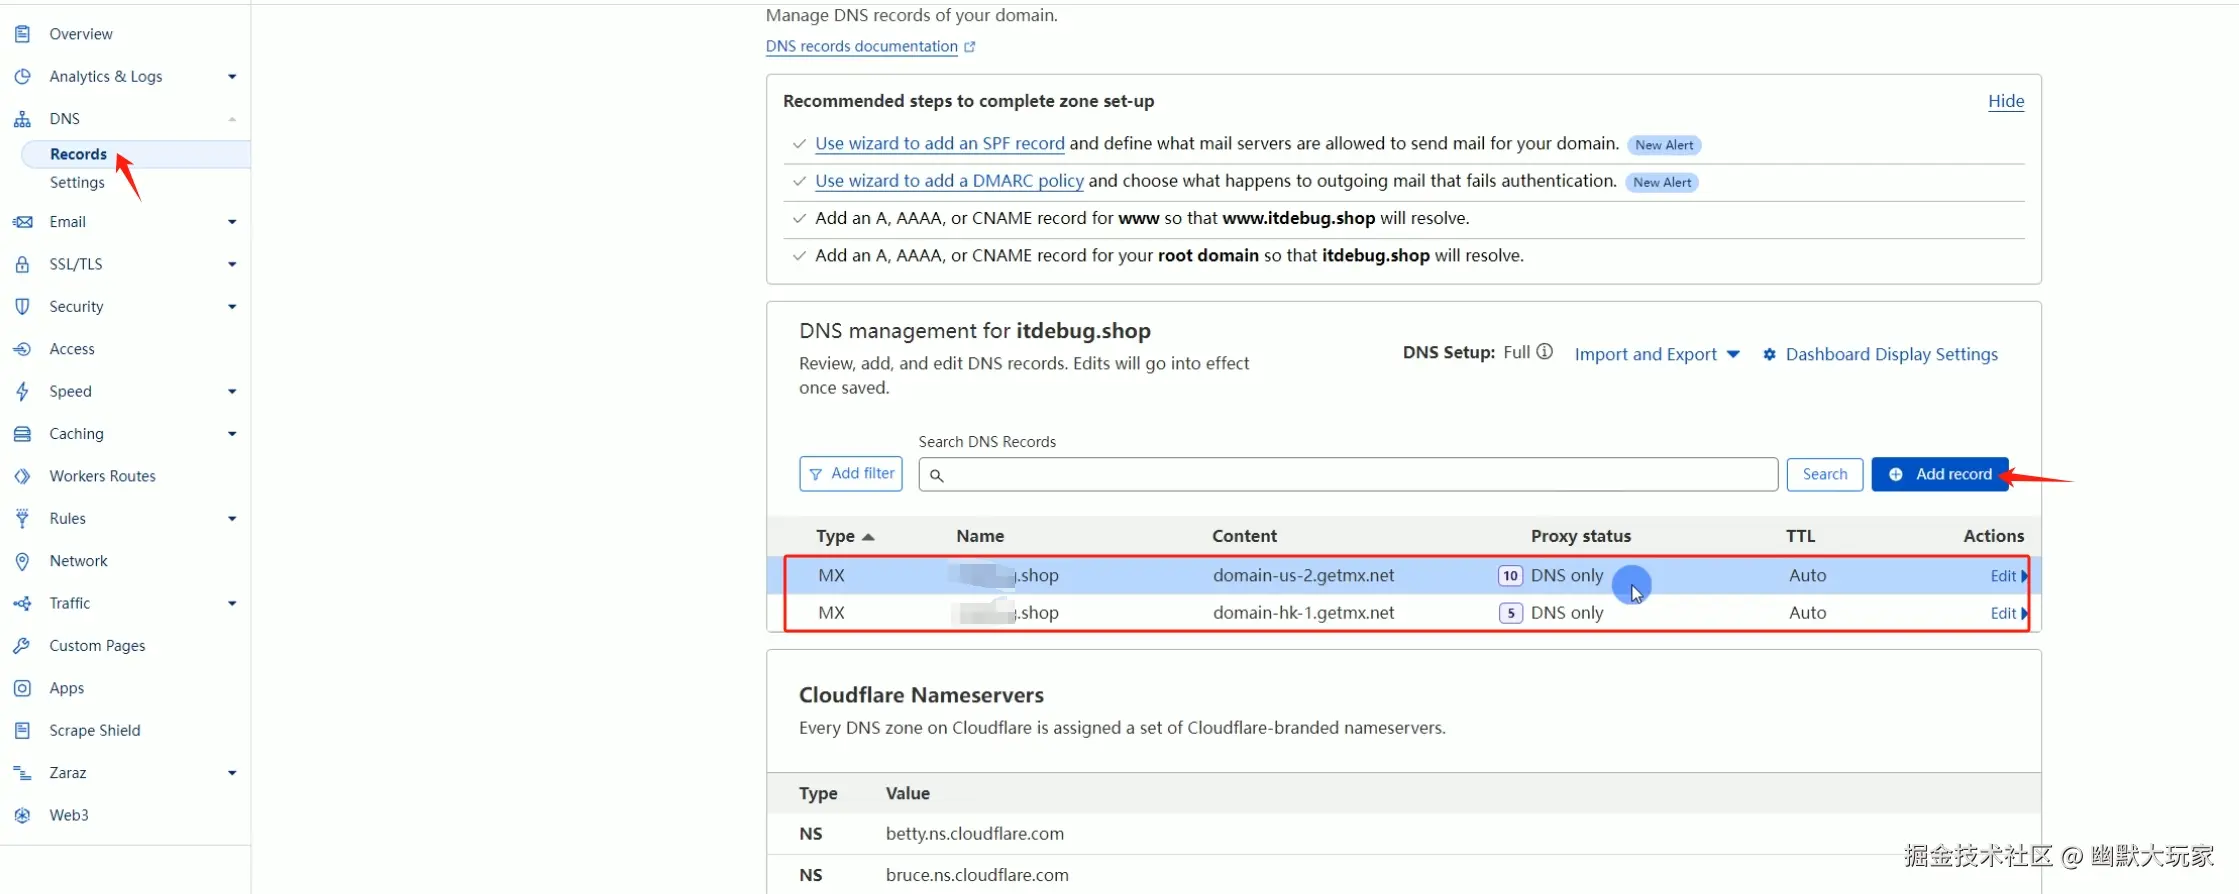Expand the Email sidebar section

tap(232, 222)
